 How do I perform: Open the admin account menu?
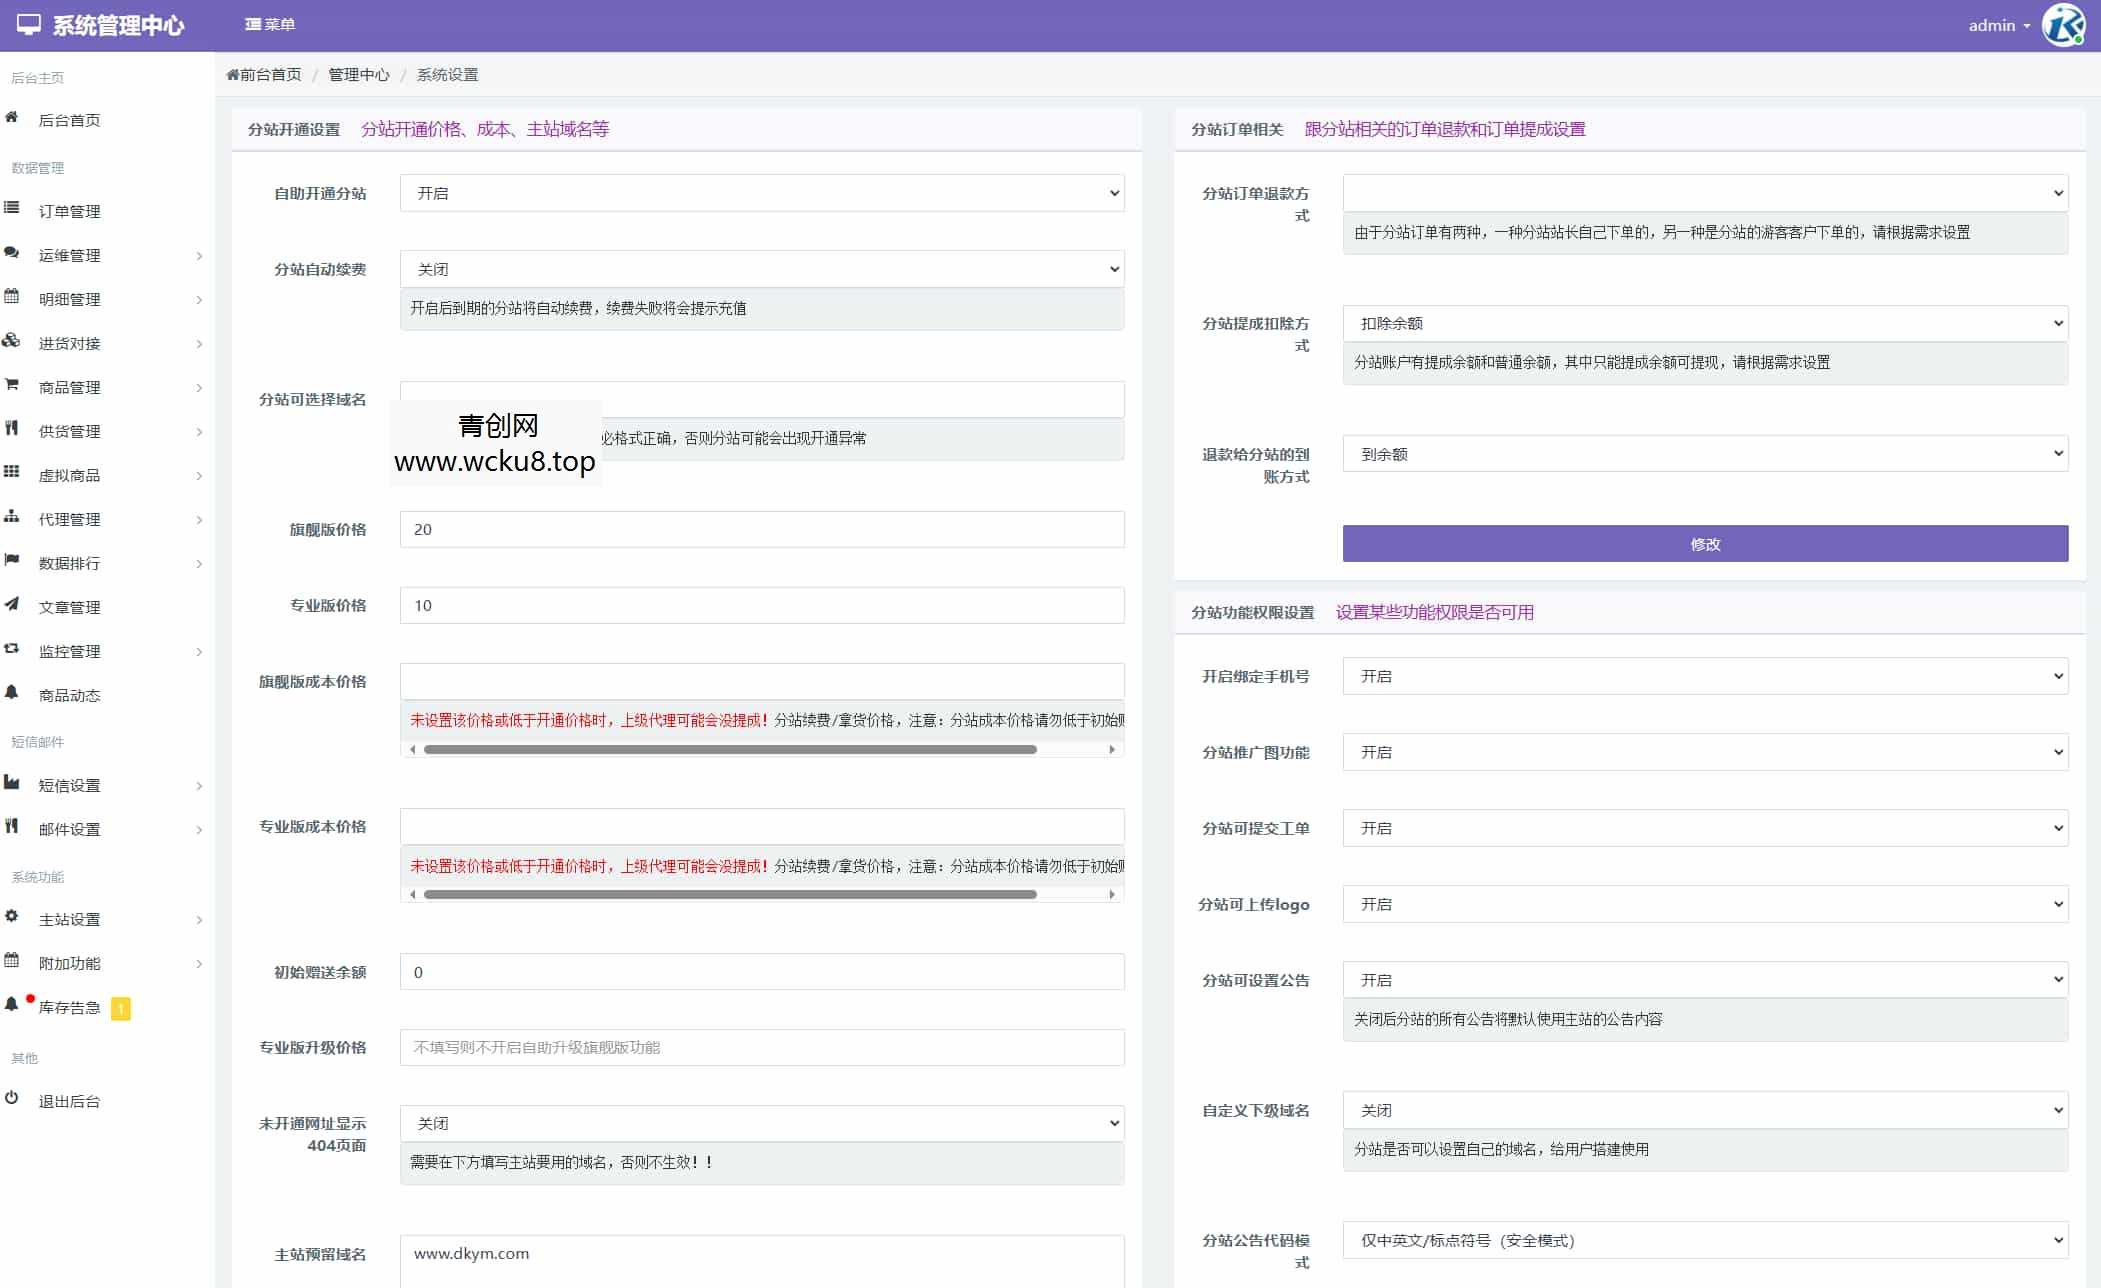point(1996,25)
